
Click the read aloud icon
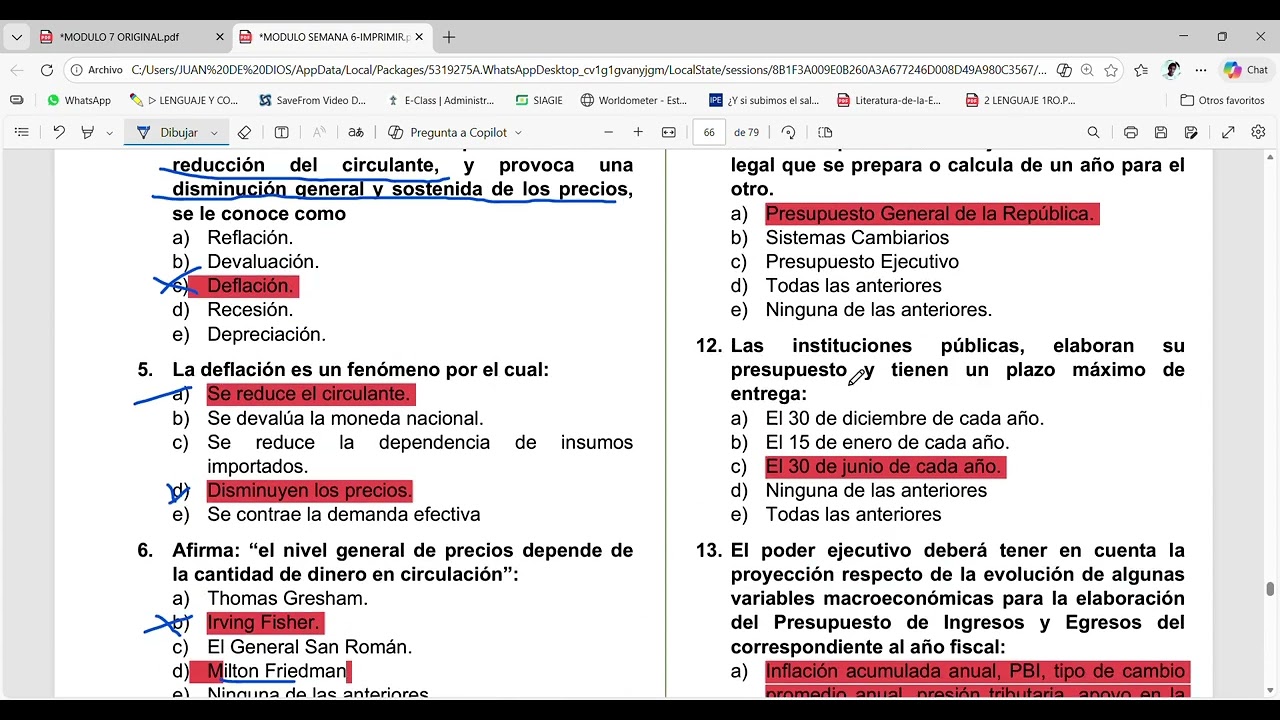pos(319,132)
